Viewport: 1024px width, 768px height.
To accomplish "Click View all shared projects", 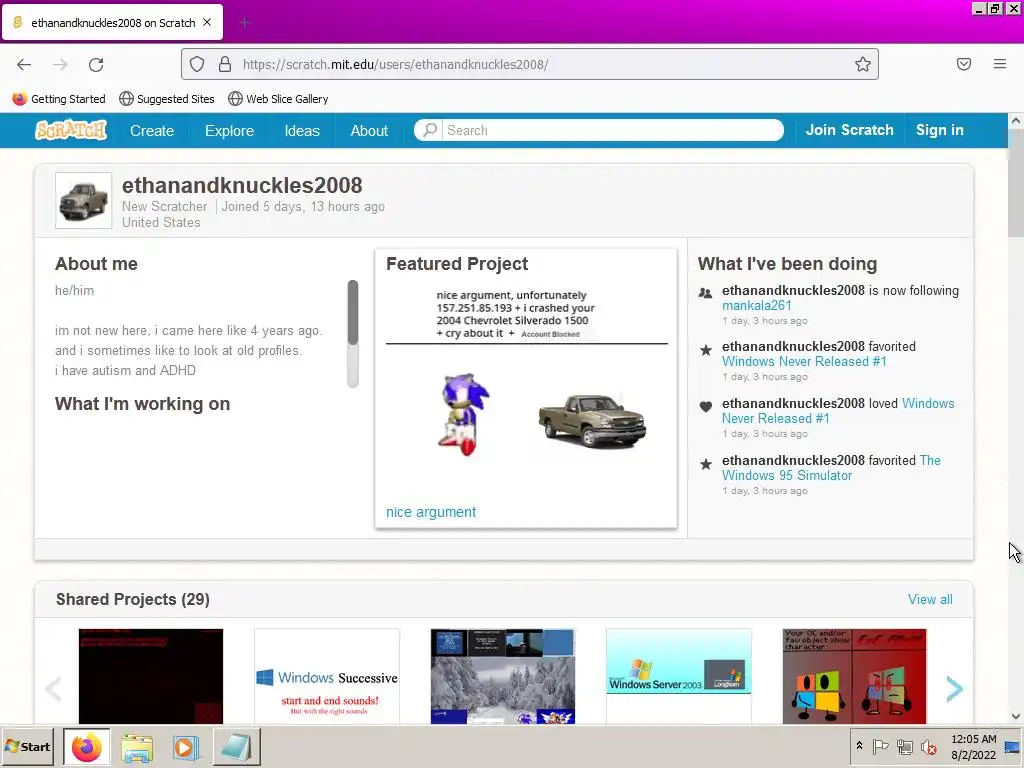I will [930, 600].
